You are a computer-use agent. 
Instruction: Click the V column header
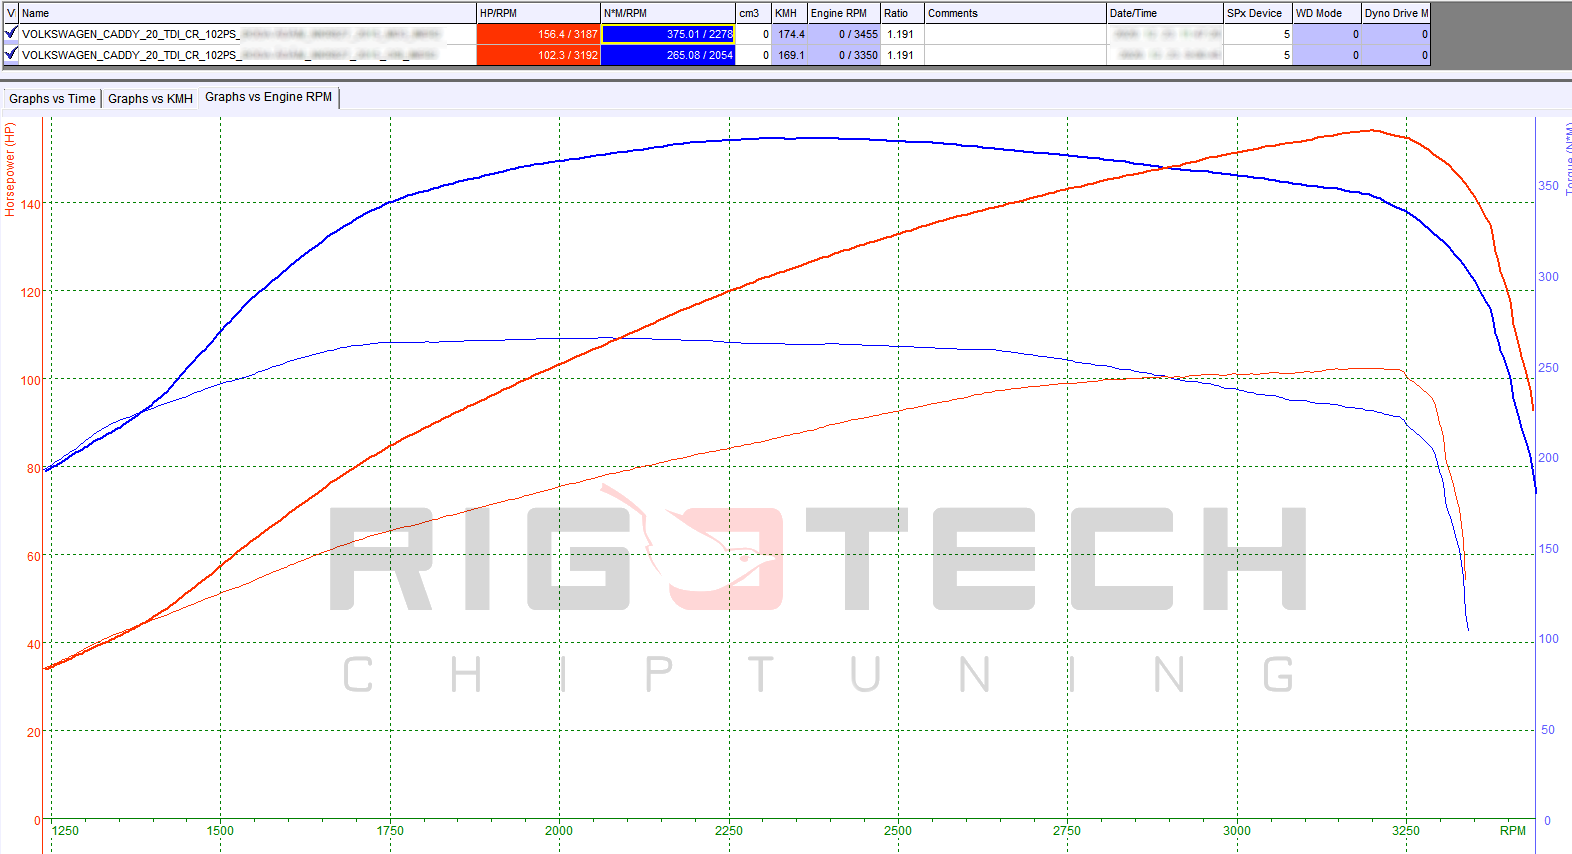[11, 13]
